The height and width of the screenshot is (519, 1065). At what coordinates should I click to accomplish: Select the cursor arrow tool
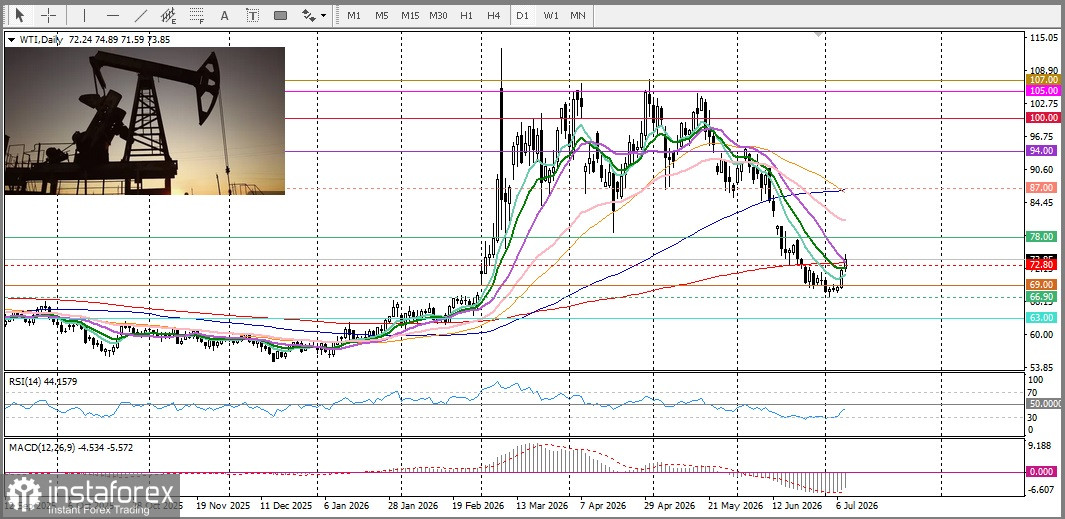(19, 15)
